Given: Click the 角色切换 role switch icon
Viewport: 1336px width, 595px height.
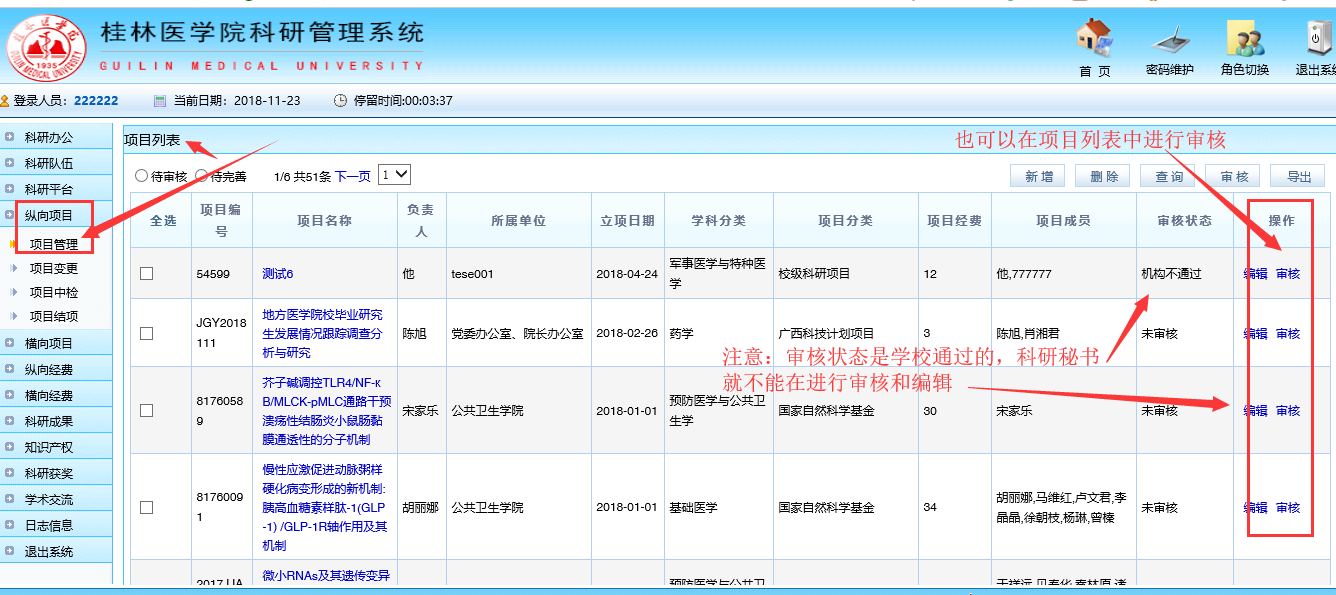Looking at the screenshot, I should coord(1245,40).
